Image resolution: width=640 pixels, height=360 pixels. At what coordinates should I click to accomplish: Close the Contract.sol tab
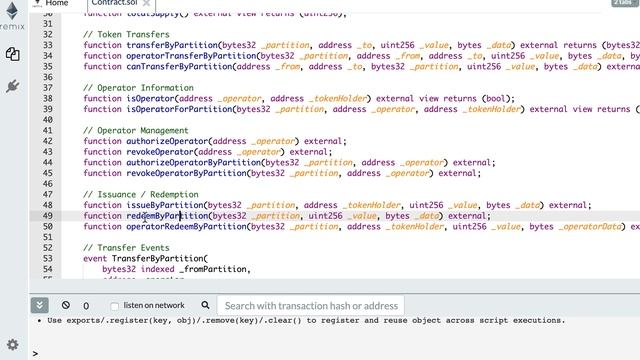click(147, 3)
